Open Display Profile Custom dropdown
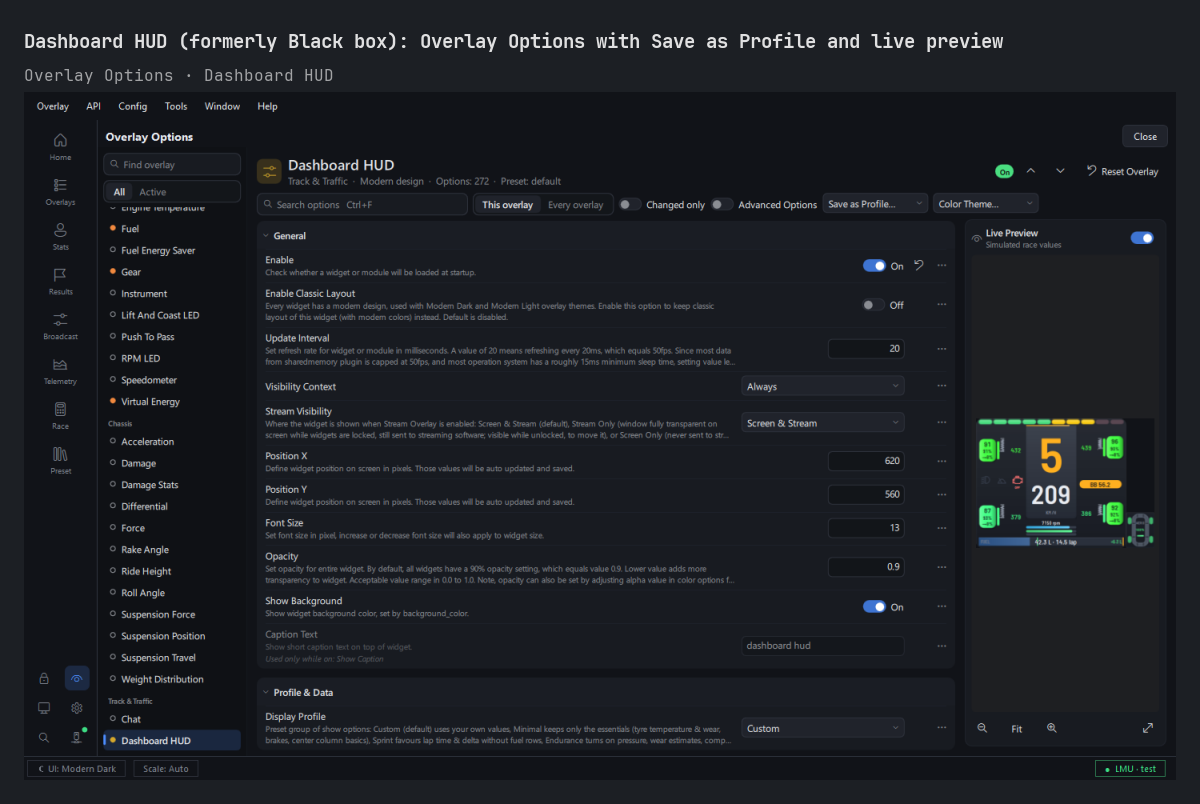Screen dimensions: 1200x804 click(x=822, y=728)
